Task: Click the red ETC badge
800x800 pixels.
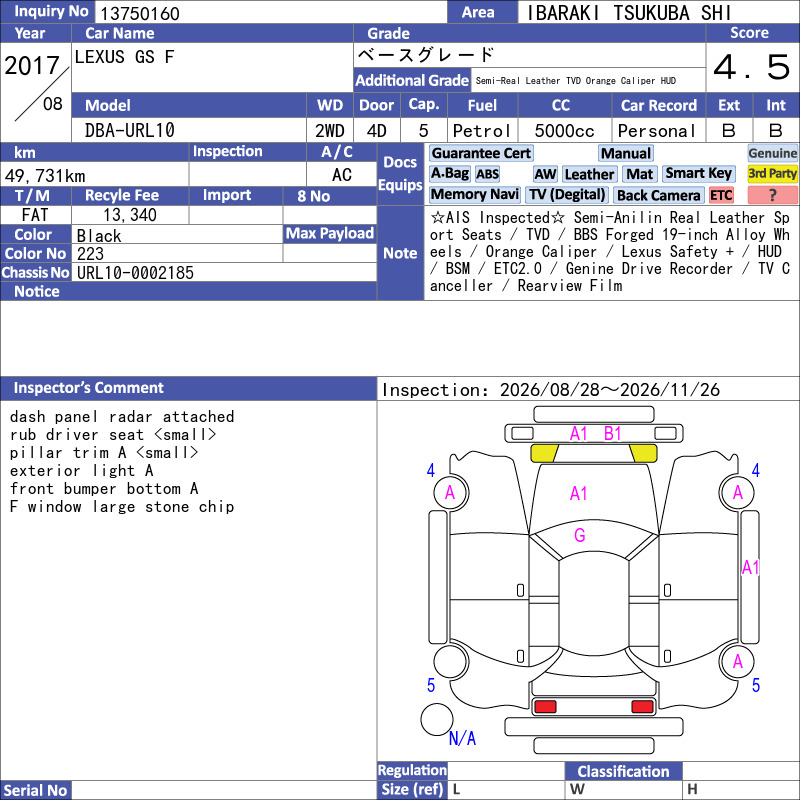Action: tap(721, 195)
